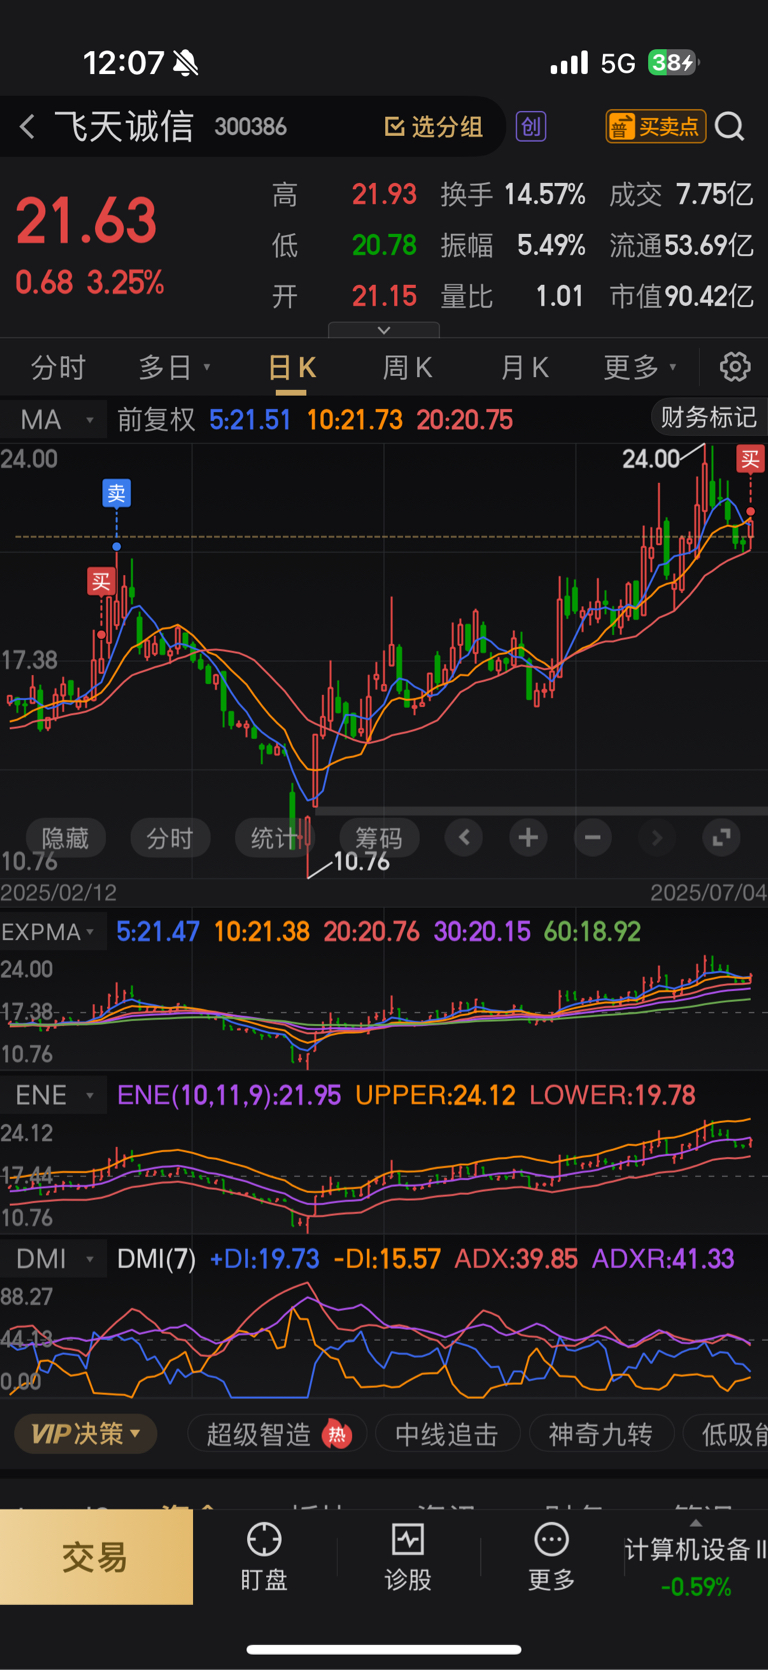Toggle 分时 overlay pill on chart

170,838
